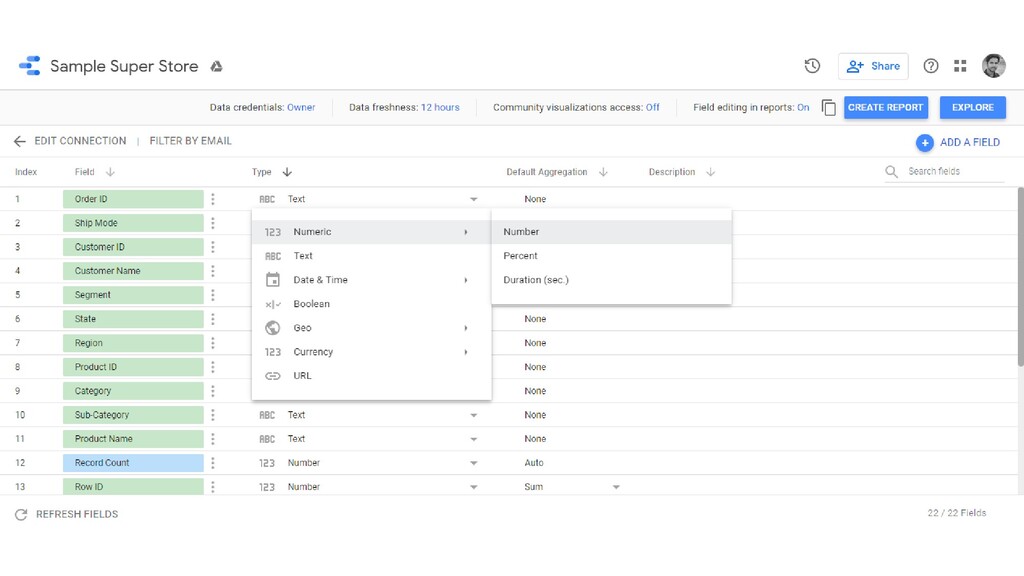Click the Refresh Fields icon
Image resolution: width=1024 pixels, height=576 pixels.
click(20, 514)
